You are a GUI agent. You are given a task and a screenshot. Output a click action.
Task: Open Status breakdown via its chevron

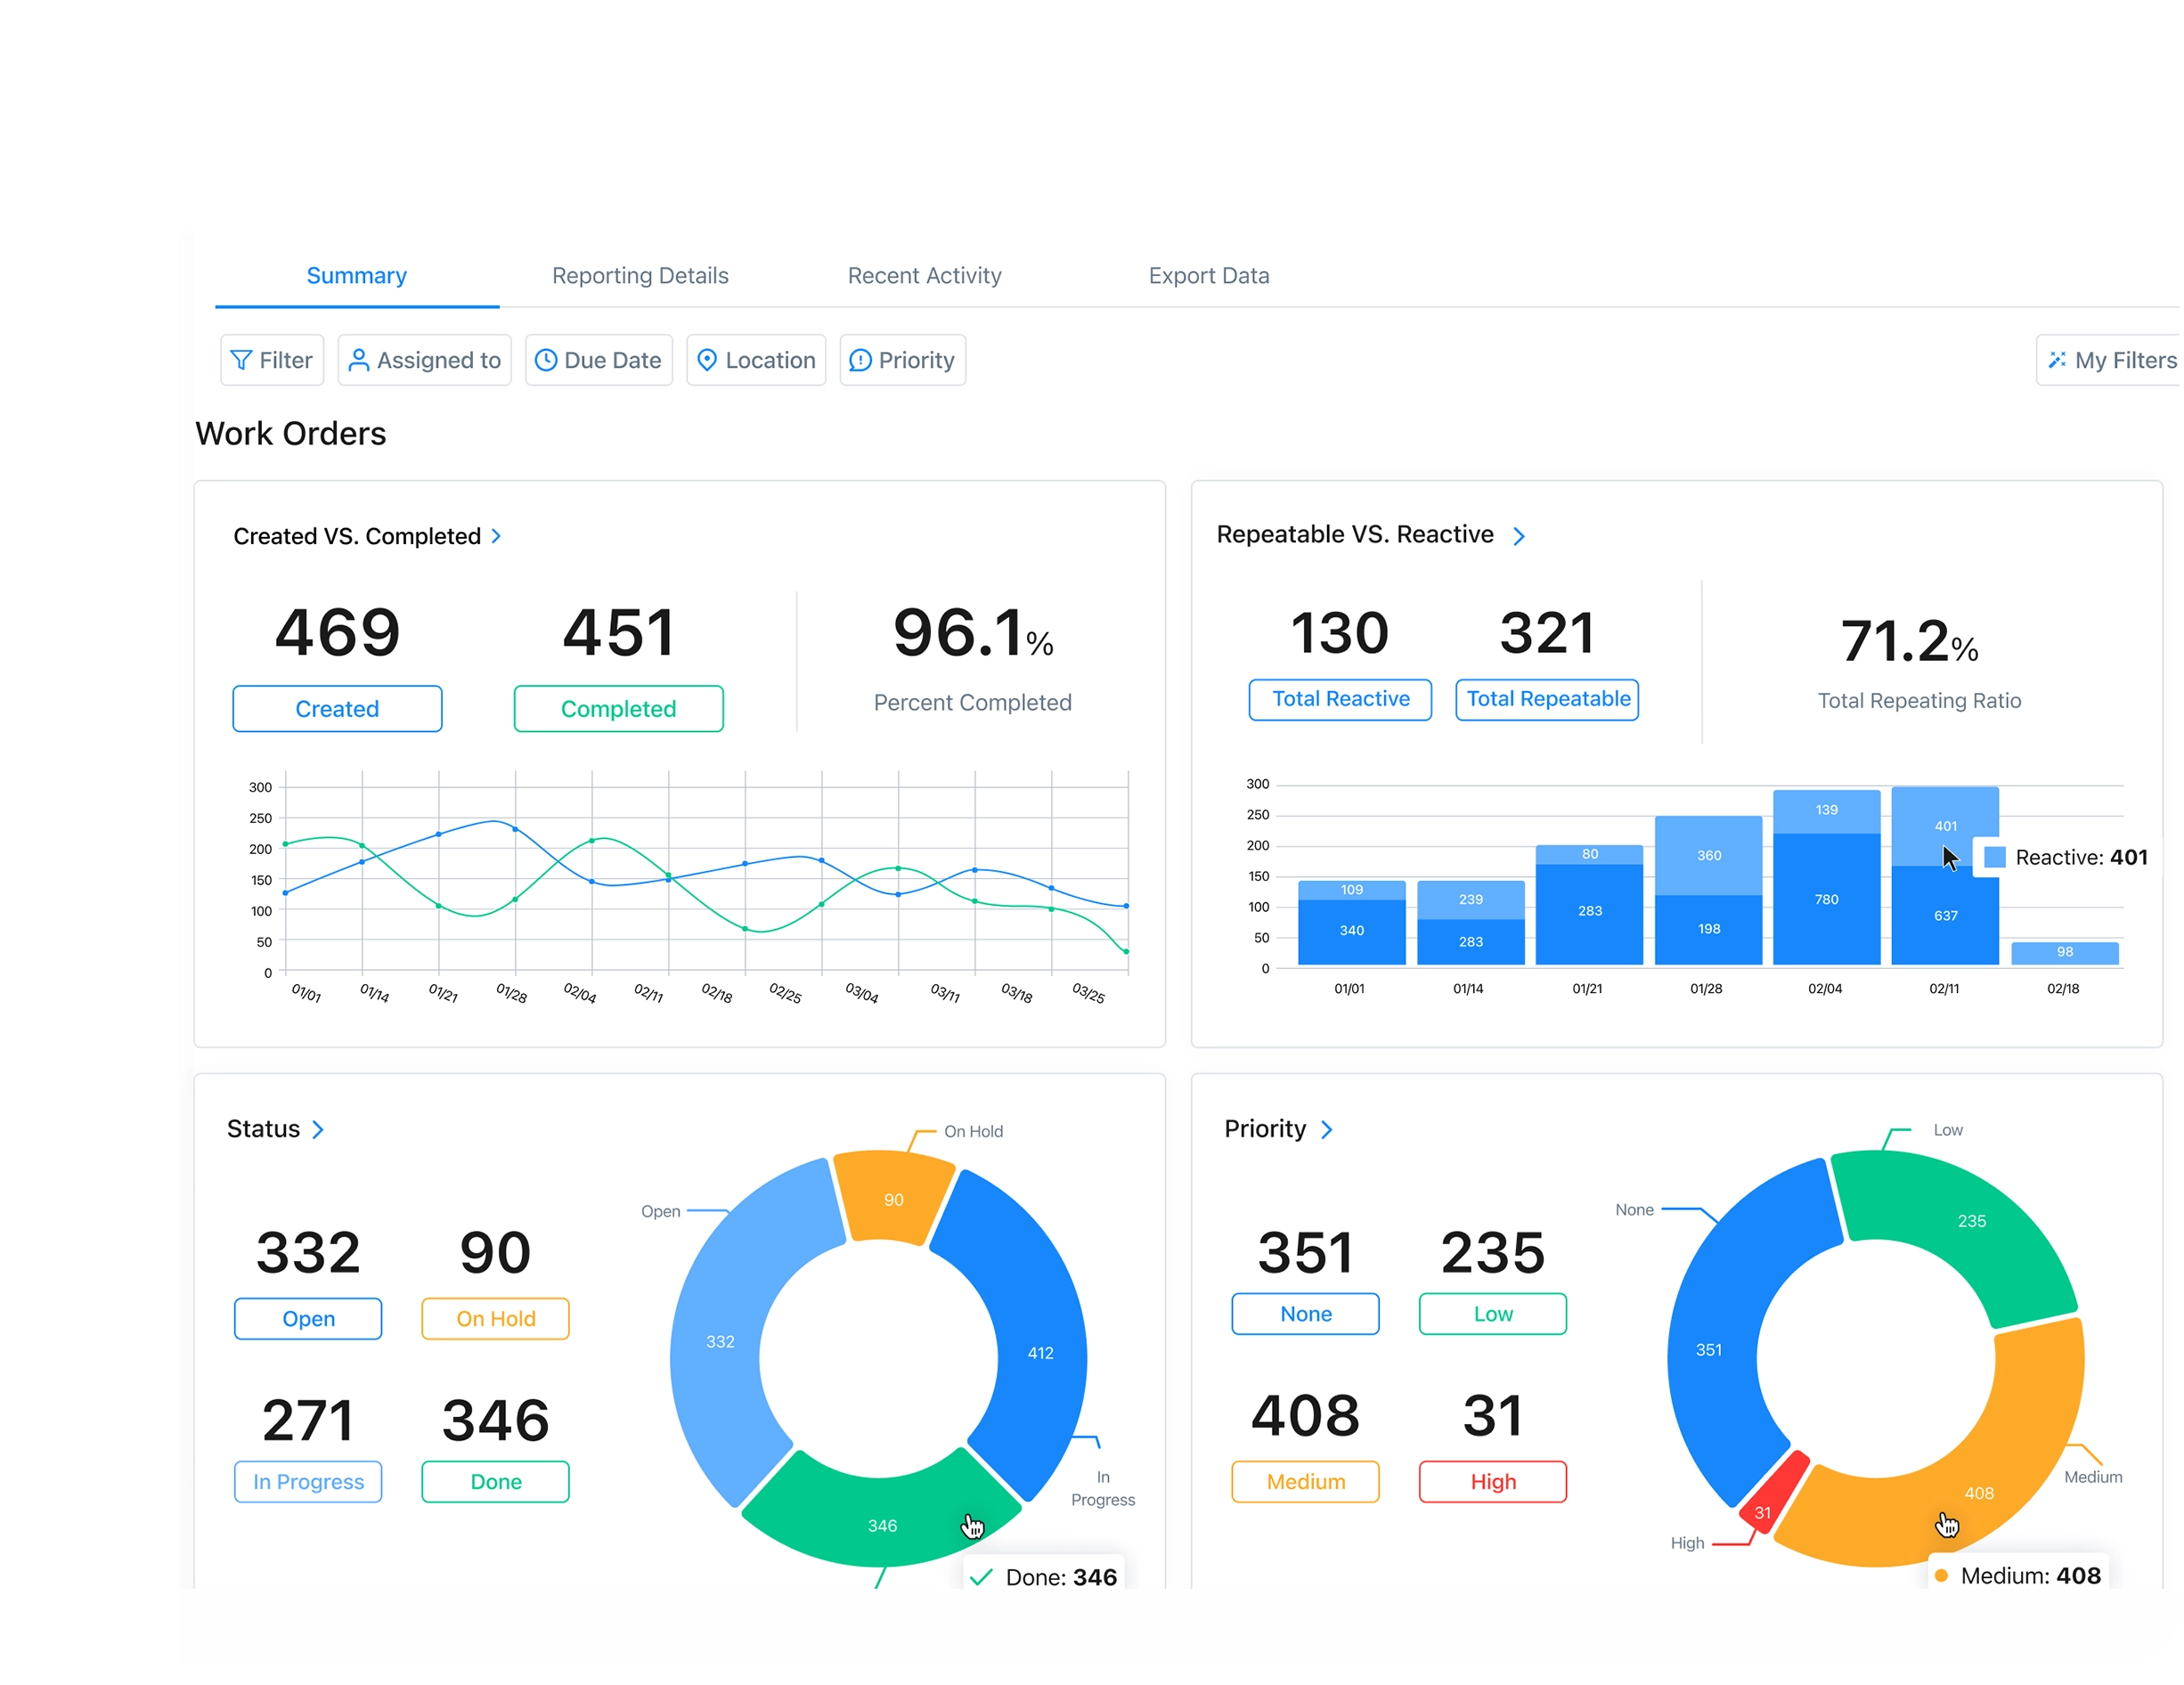coord(318,1129)
